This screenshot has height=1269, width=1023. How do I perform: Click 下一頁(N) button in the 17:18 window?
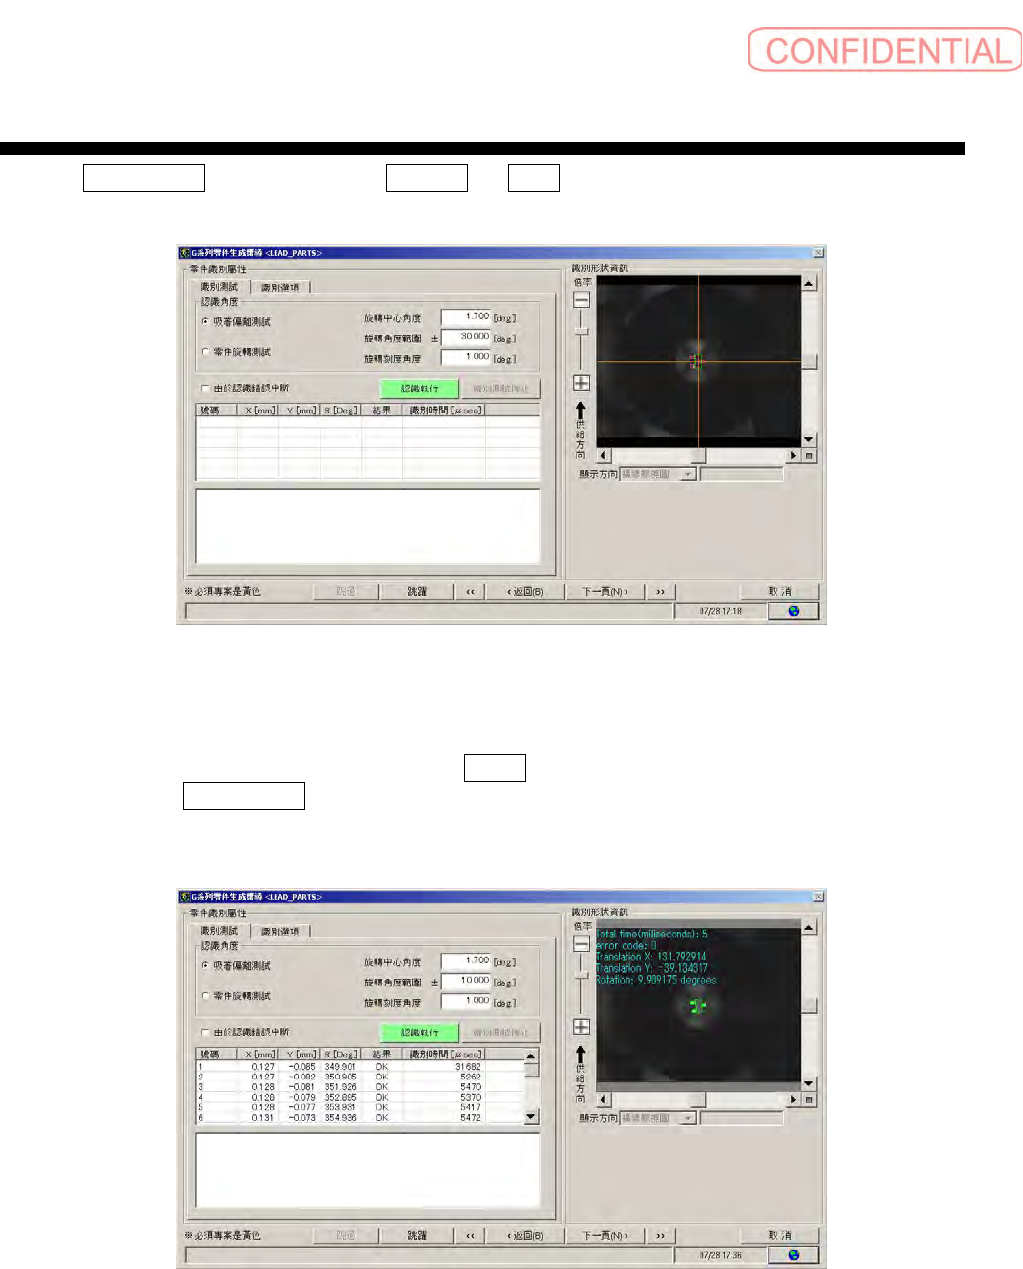click(x=605, y=592)
